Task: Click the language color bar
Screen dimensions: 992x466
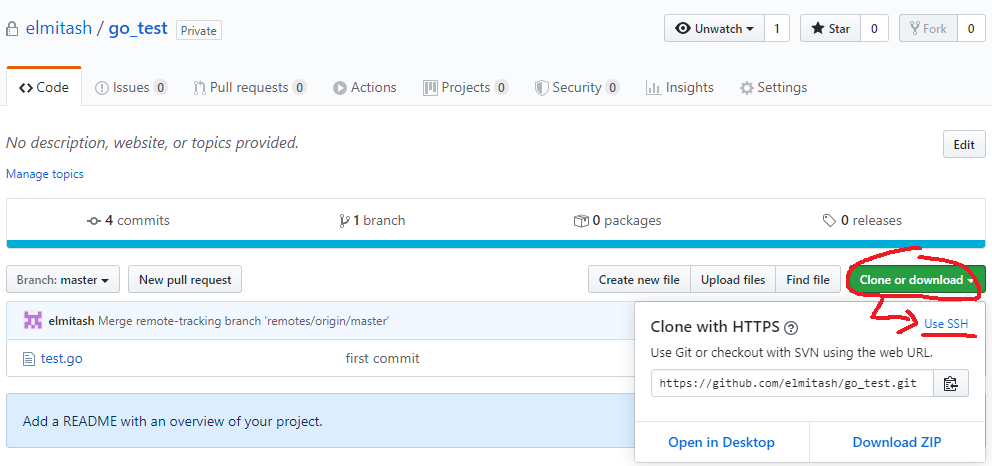Action: (495, 244)
